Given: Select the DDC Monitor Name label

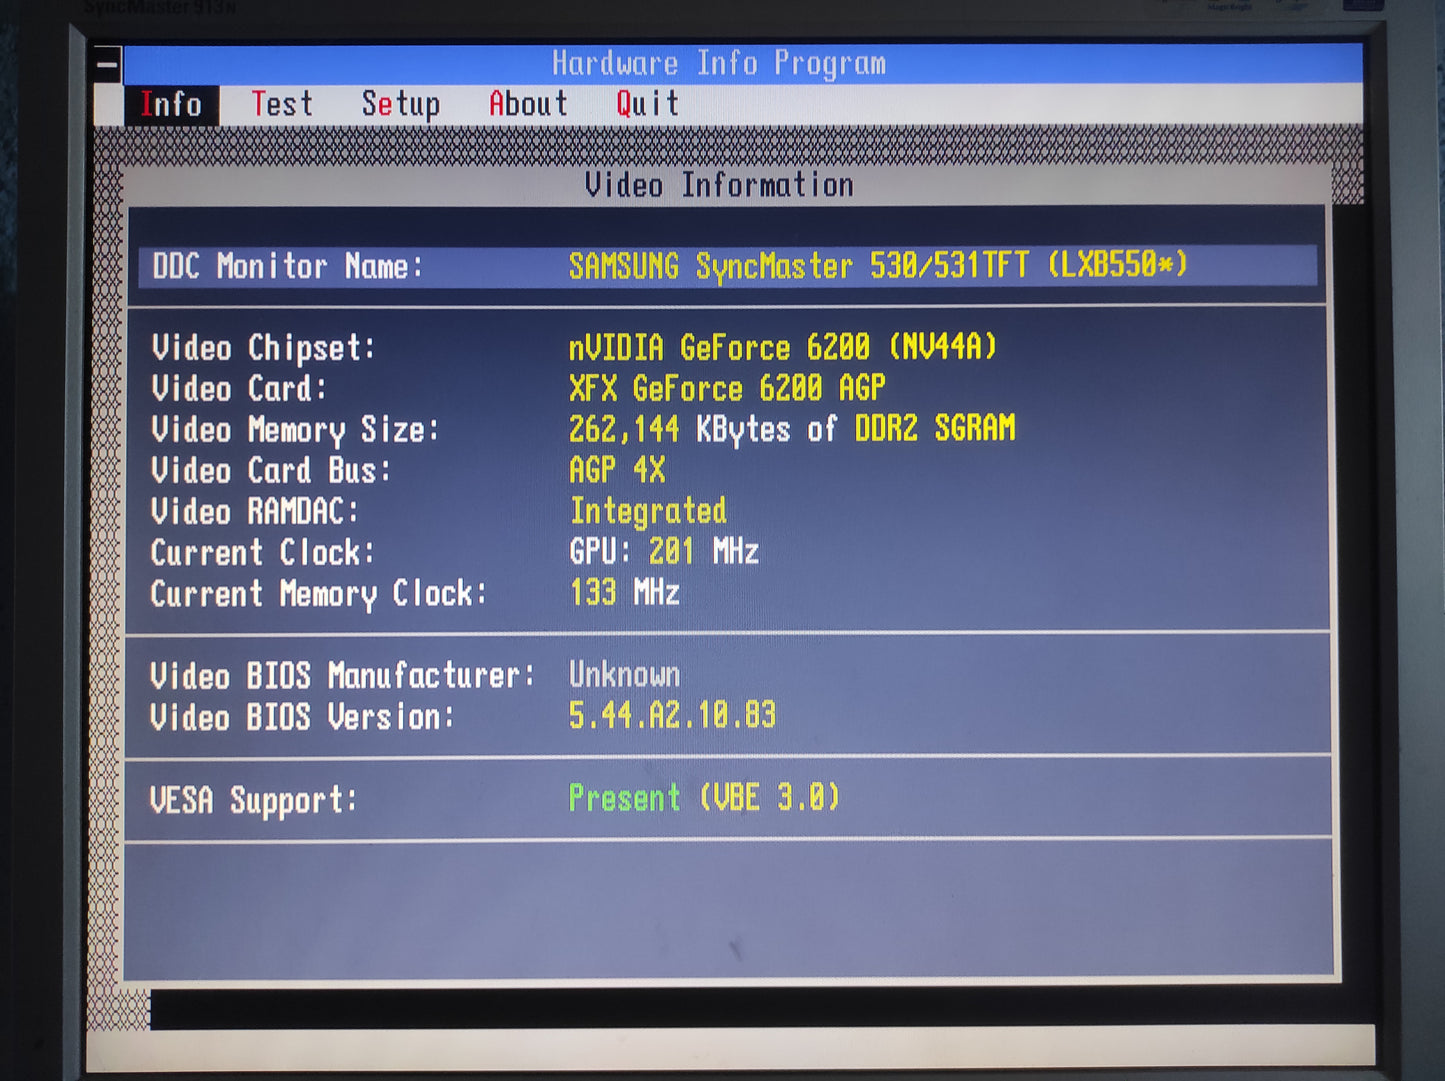Looking at the screenshot, I should pos(288,267).
